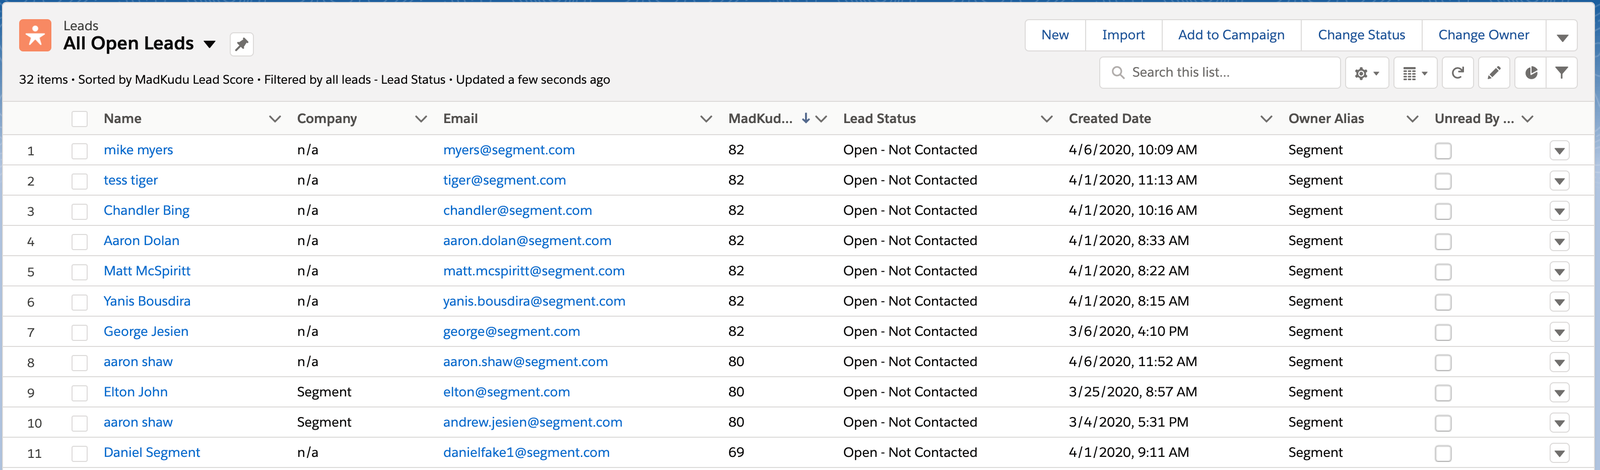Click email link tiger@segment.com

coord(504,180)
